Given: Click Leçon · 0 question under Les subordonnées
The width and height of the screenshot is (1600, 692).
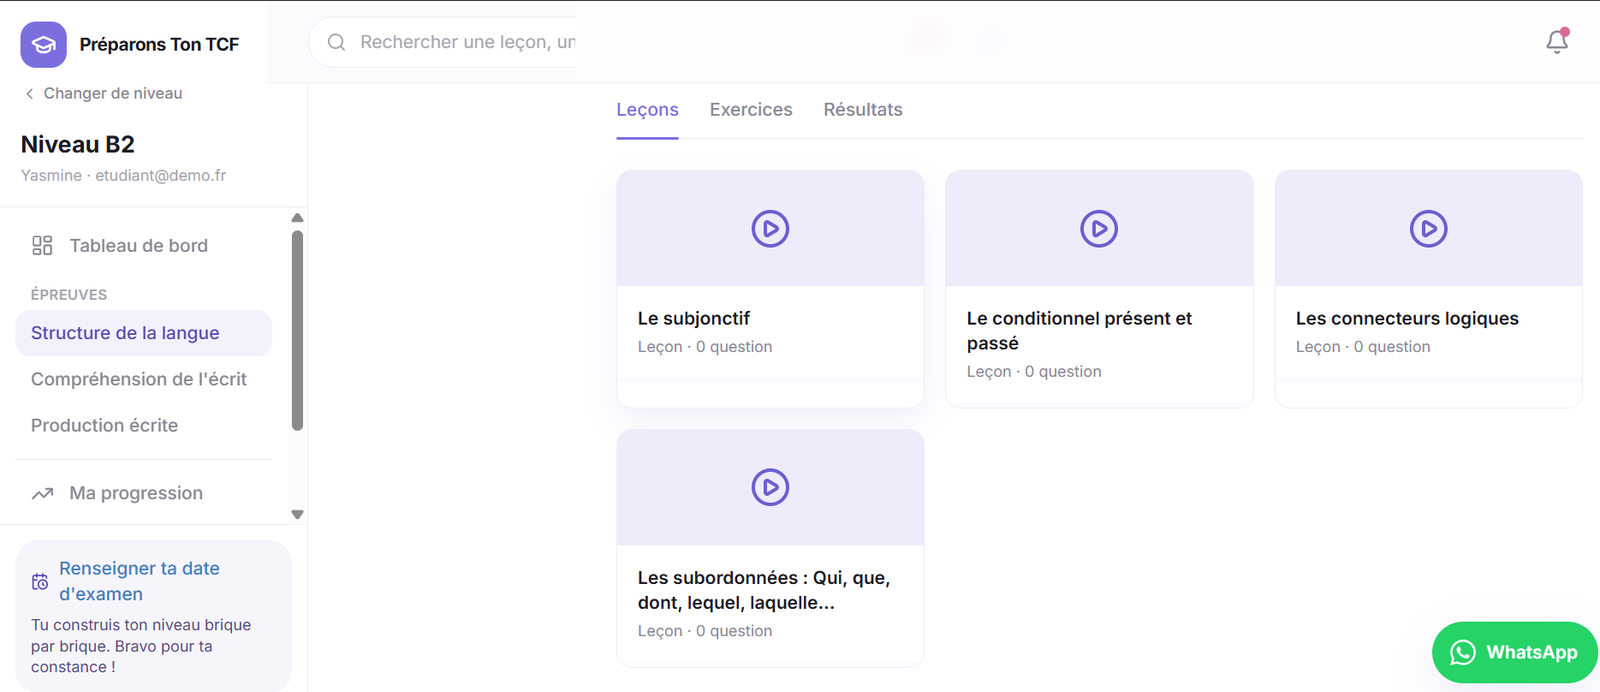Looking at the screenshot, I should 705,631.
